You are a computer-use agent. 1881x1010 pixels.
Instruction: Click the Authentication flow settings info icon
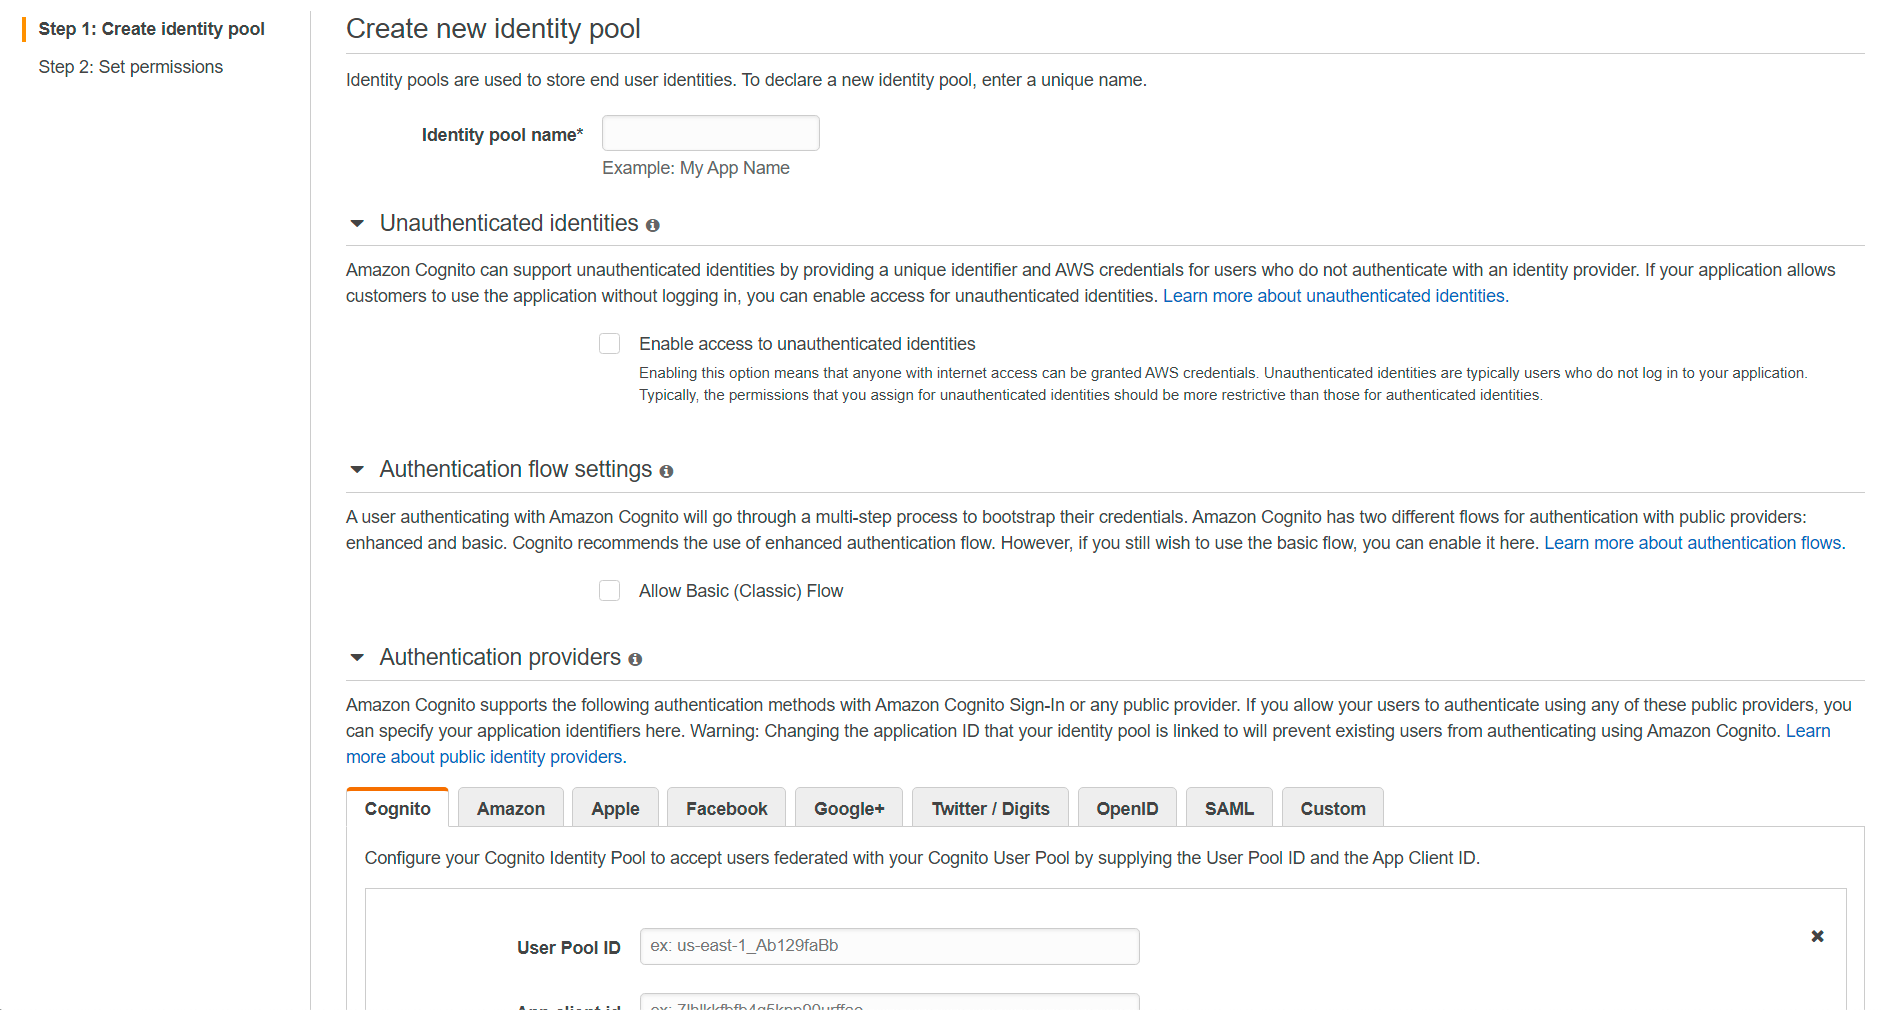pyautogui.click(x=666, y=471)
